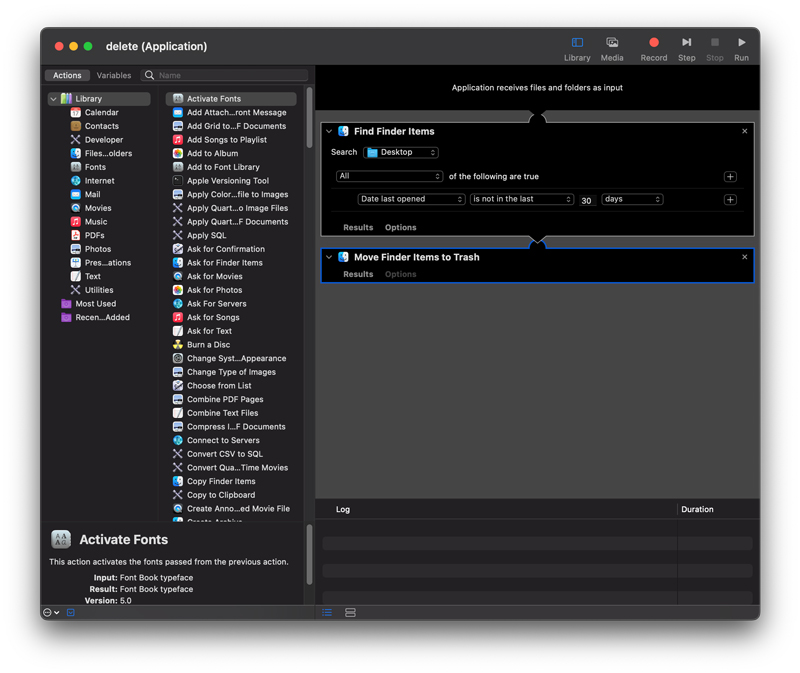Image resolution: width=800 pixels, height=673 pixels.
Task: Select the Contacts category
Action: (102, 126)
